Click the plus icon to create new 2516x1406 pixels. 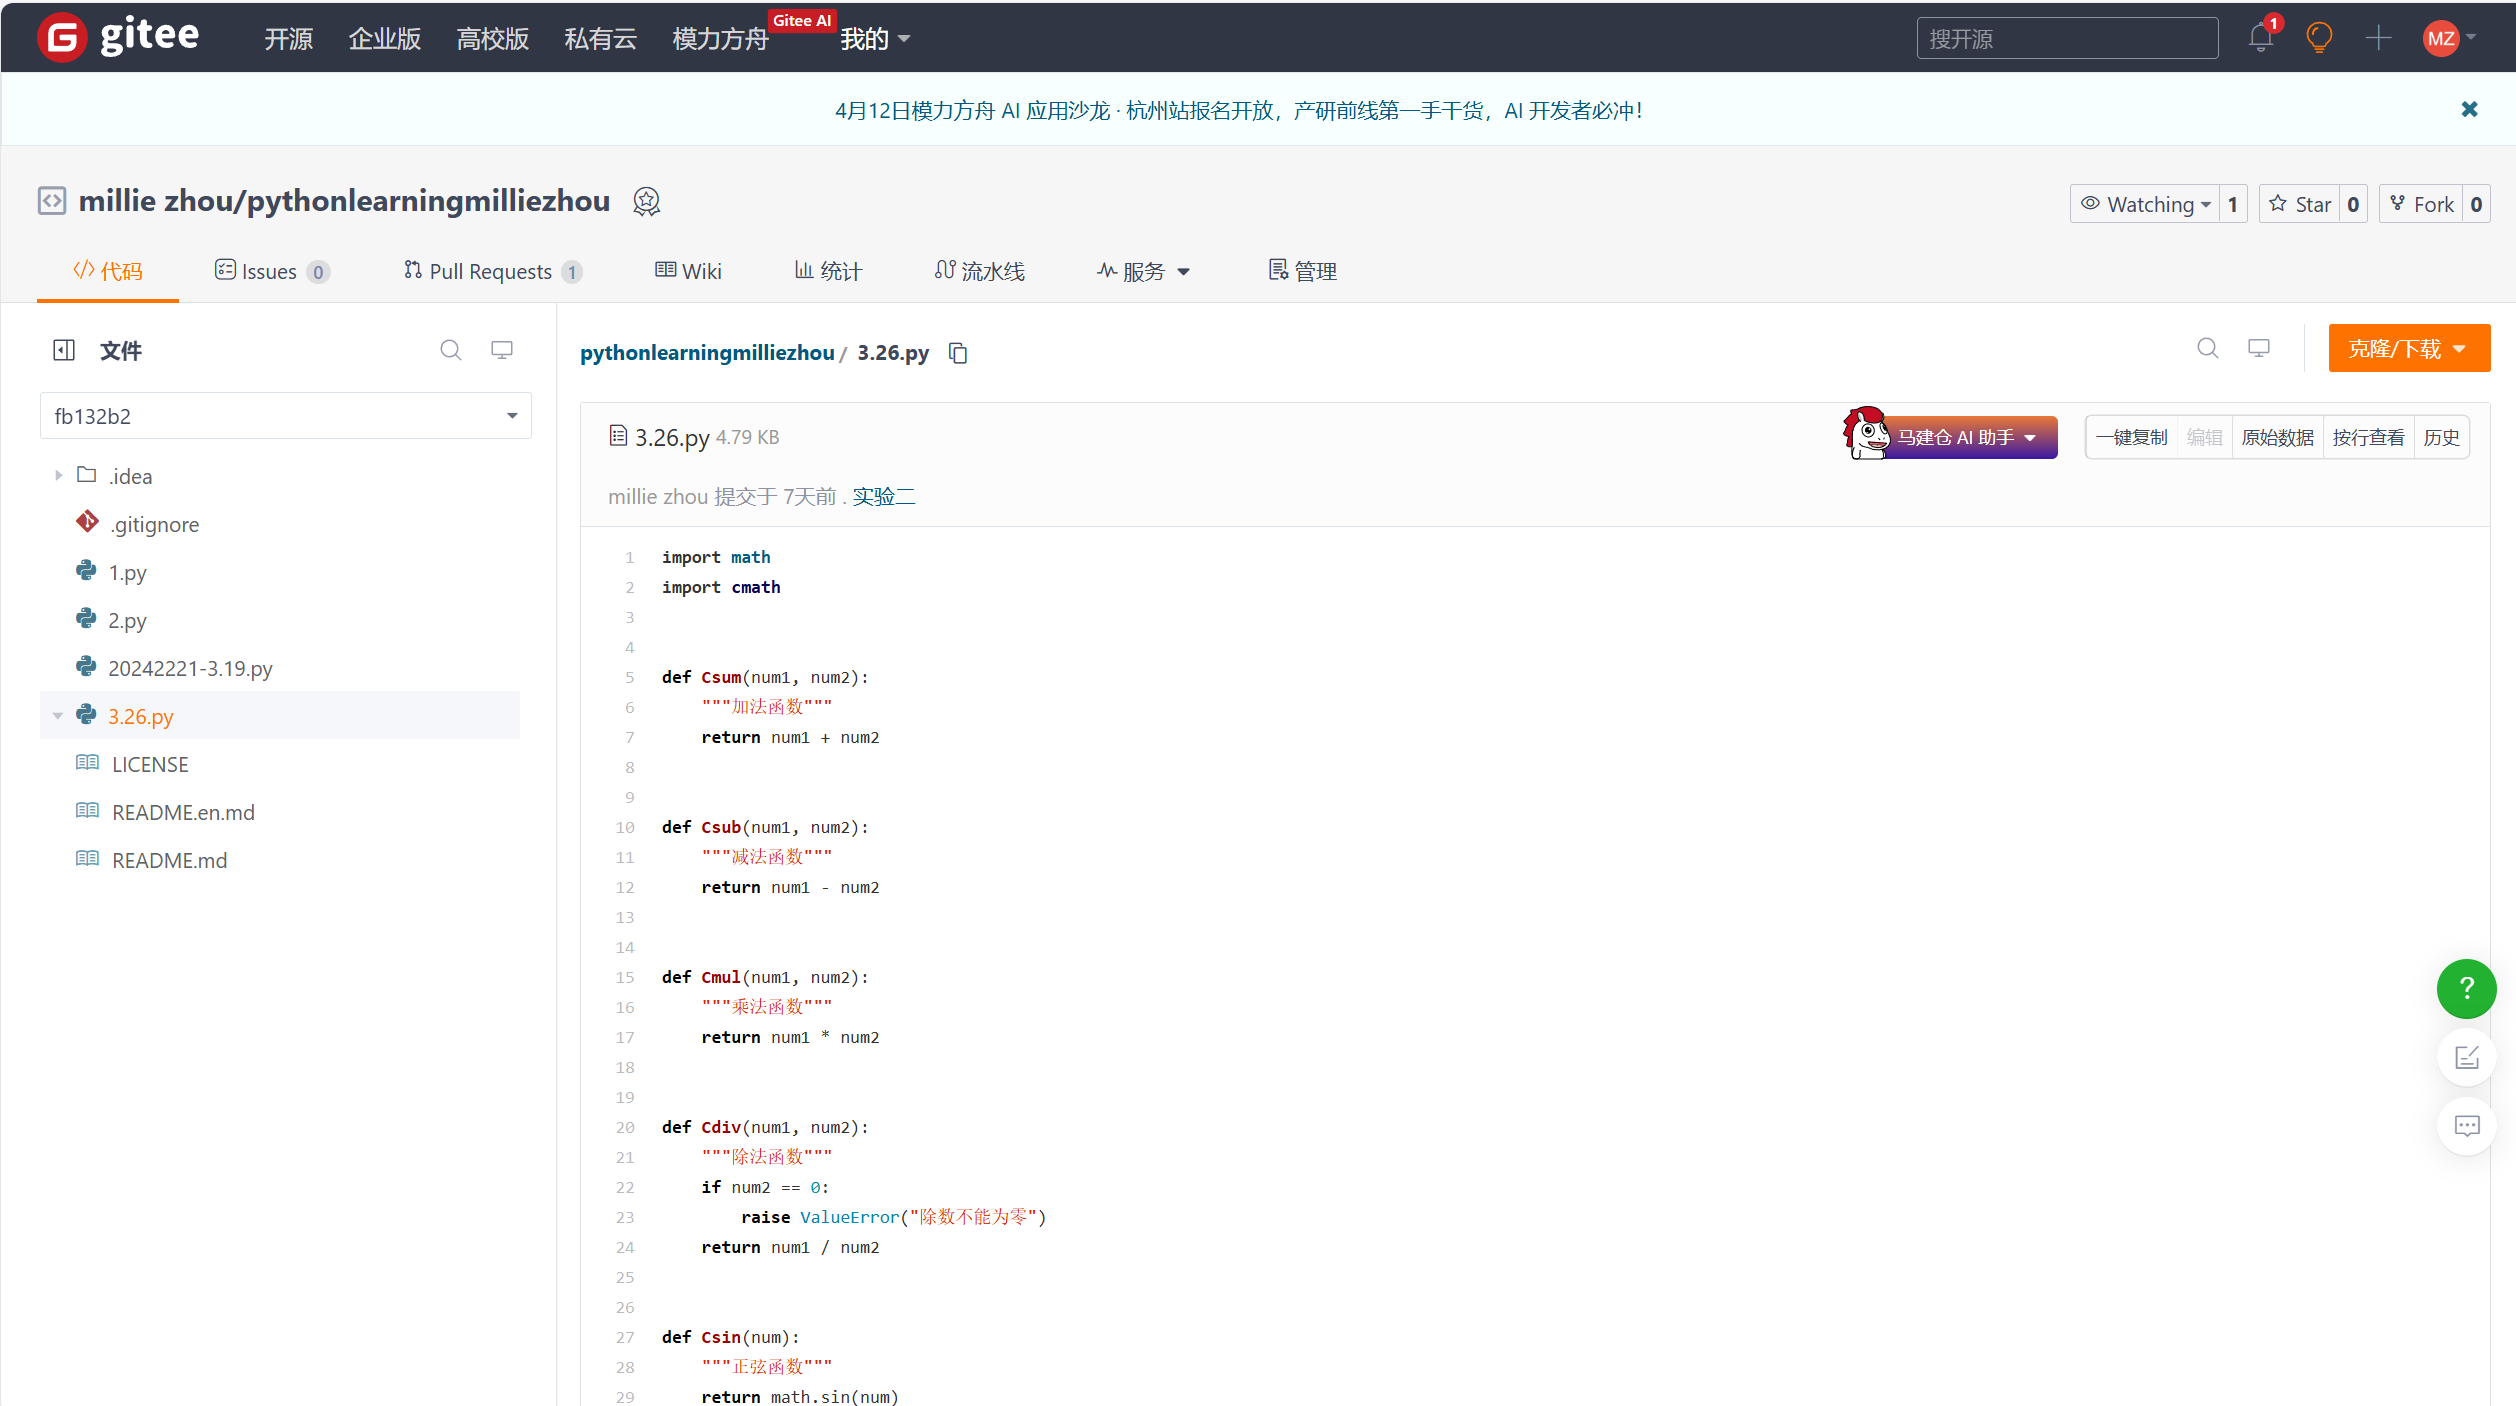(2378, 38)
